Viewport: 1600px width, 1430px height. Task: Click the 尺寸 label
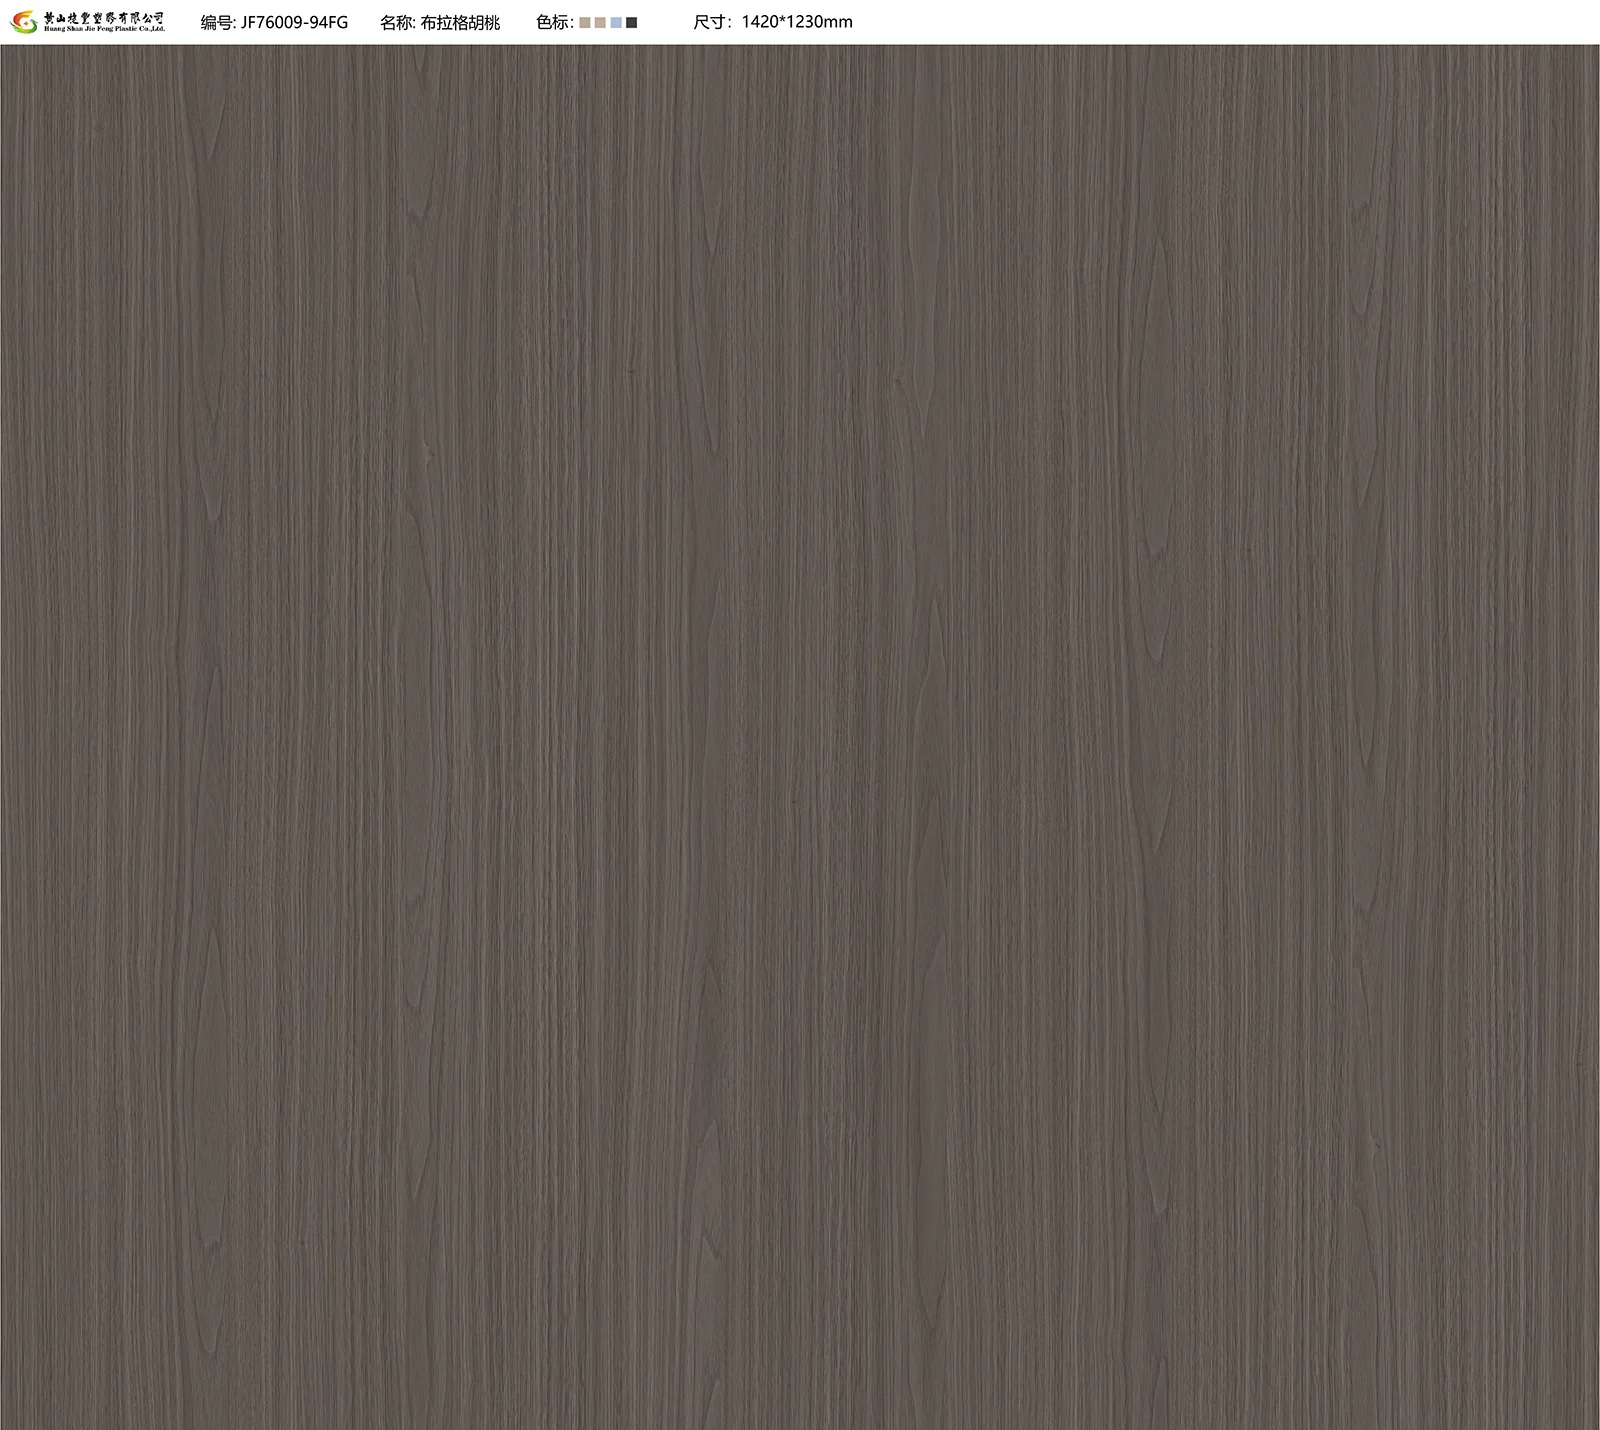[x=709, y=22]
